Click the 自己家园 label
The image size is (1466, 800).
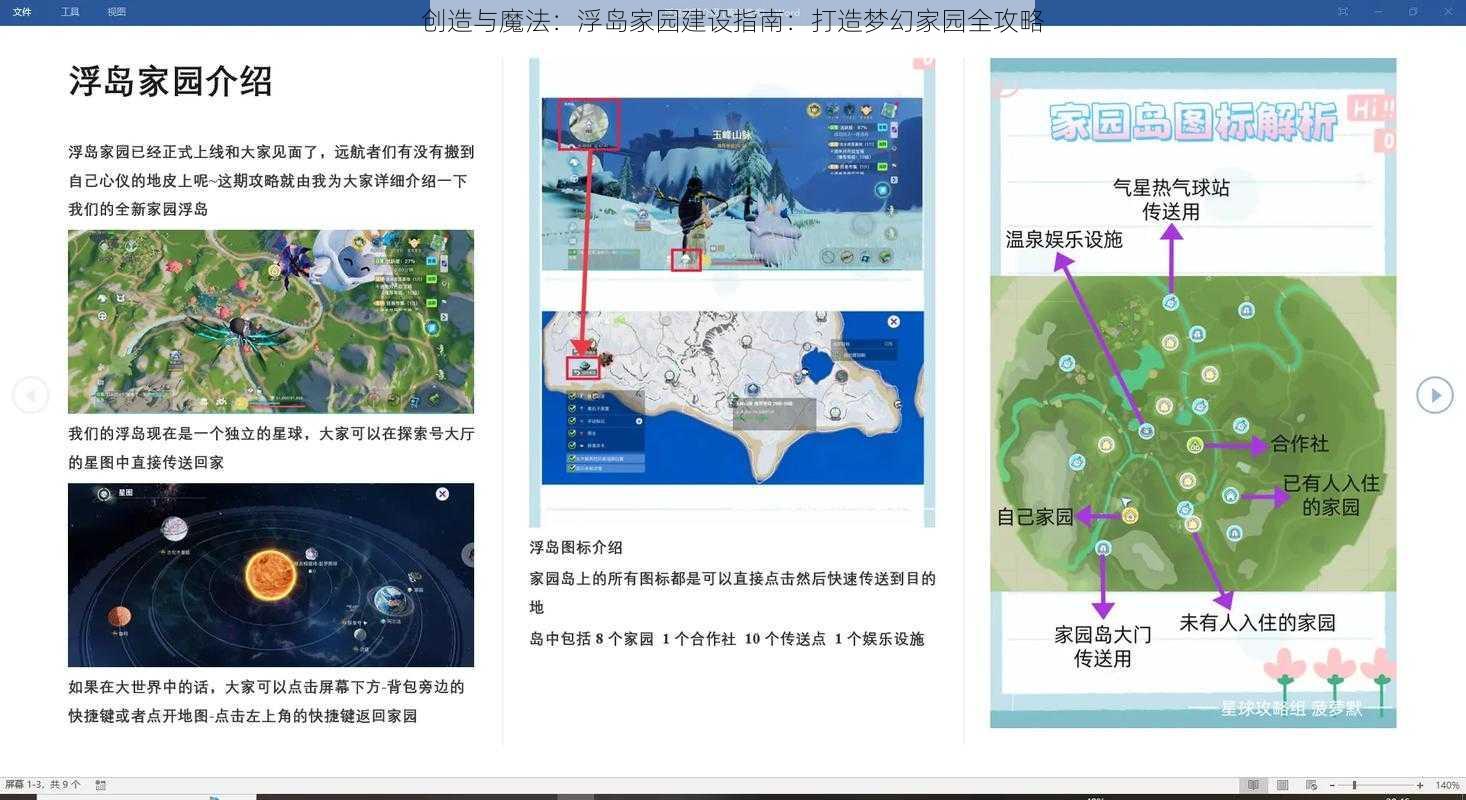coord(1035,516)
